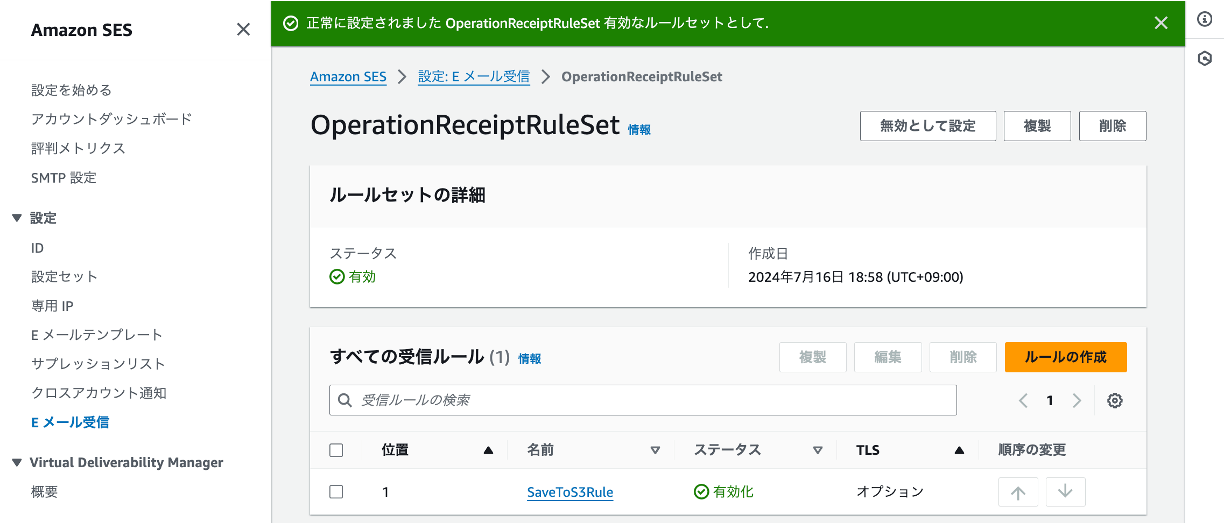The height and width of the screenshot is (524, 1224).
Task: Go to previous page of receipt rules
Action: point(1023,400)
